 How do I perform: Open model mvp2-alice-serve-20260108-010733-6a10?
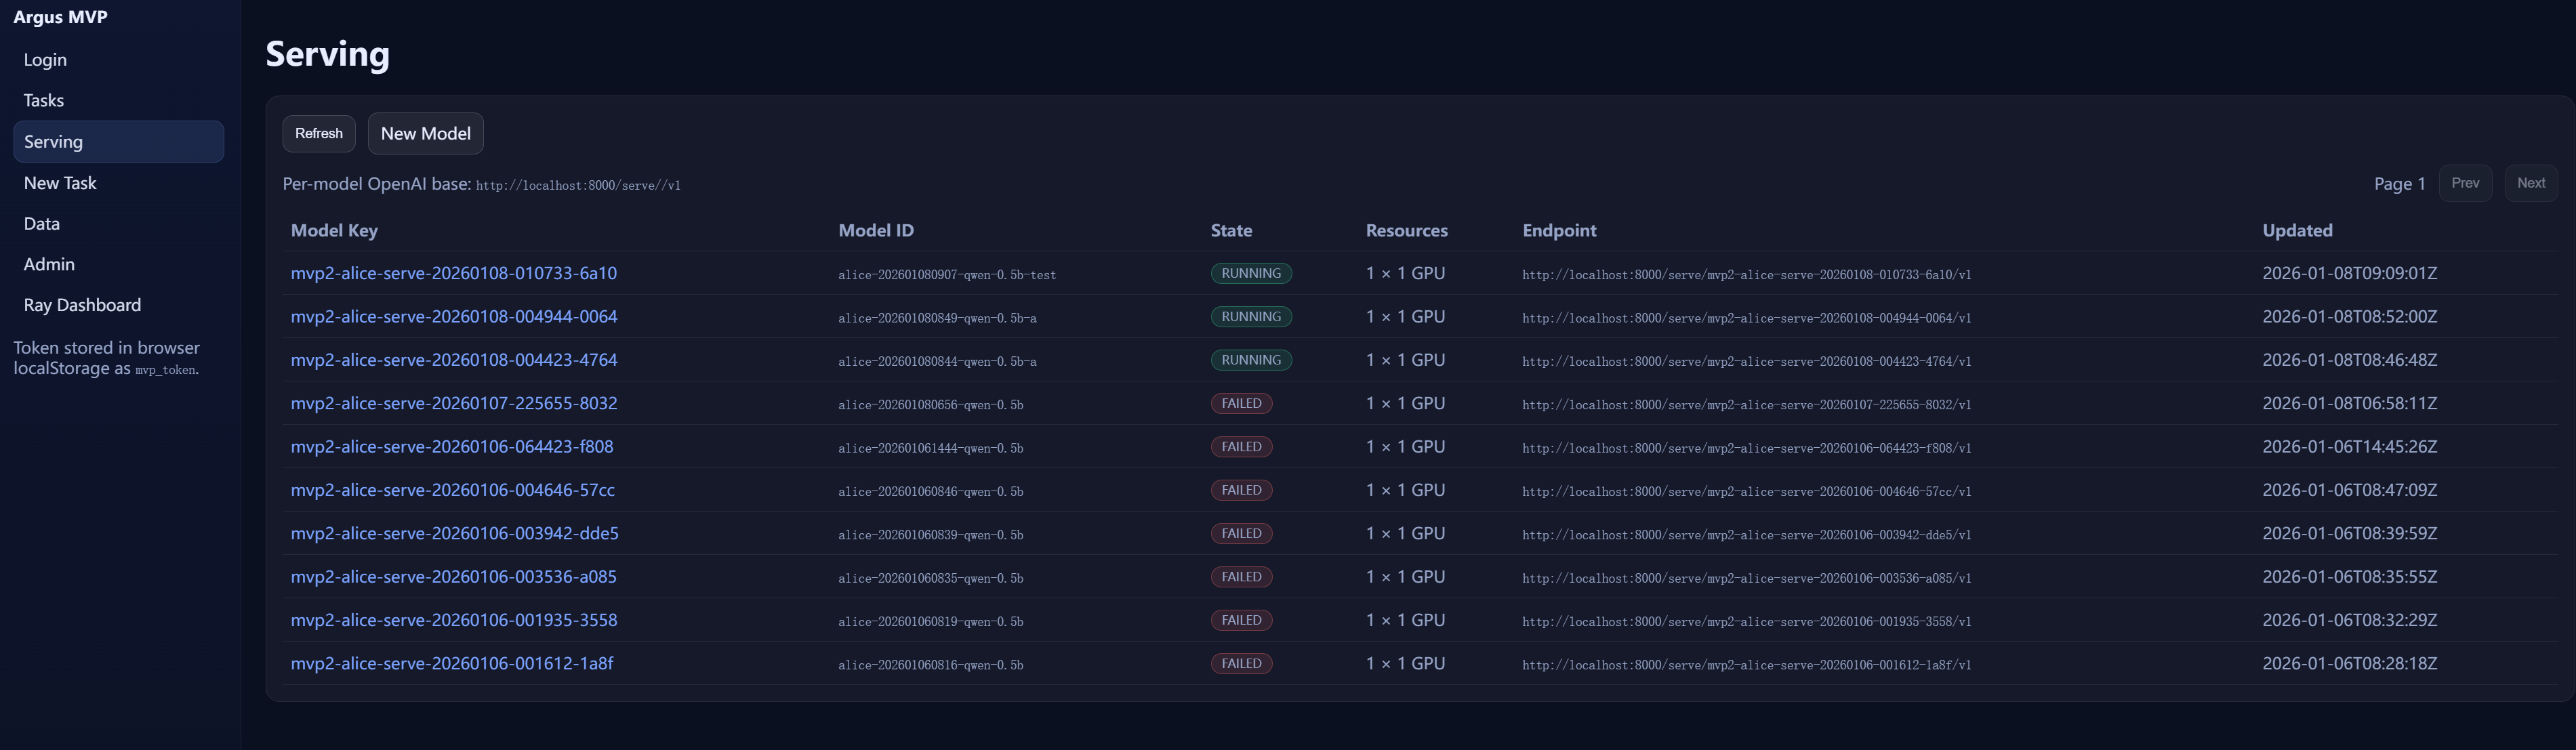pyautogui.click(x=453, y=273)
